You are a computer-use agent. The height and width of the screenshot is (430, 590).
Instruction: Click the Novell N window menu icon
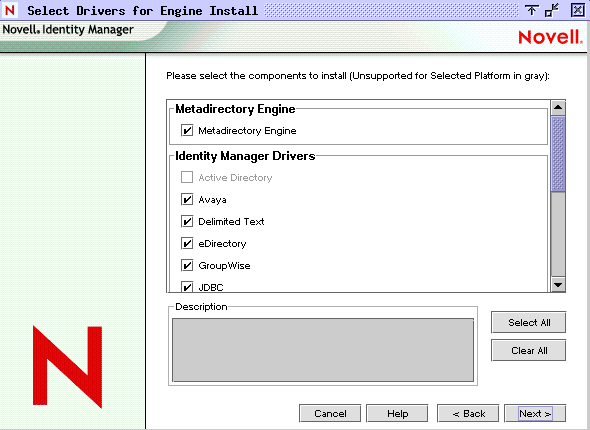tap(10, 10)
